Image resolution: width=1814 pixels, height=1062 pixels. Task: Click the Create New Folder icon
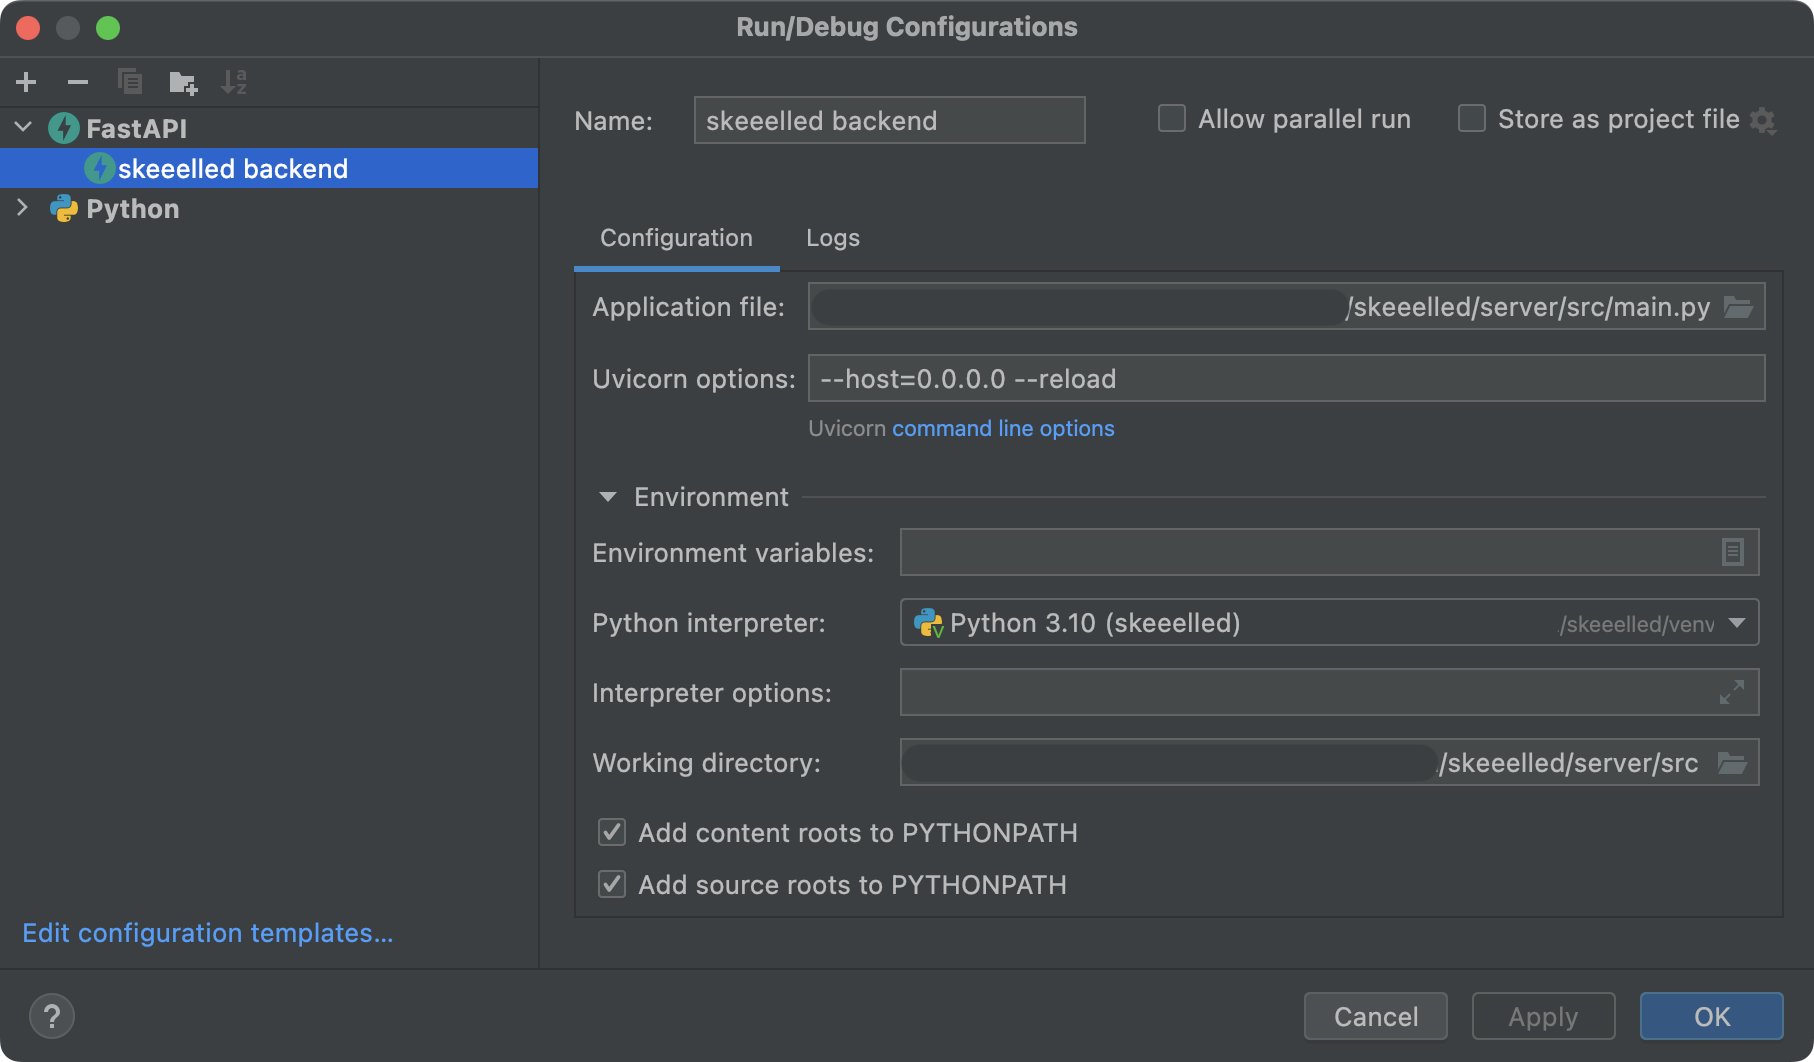pyautogui.click(x=183, y=82)
